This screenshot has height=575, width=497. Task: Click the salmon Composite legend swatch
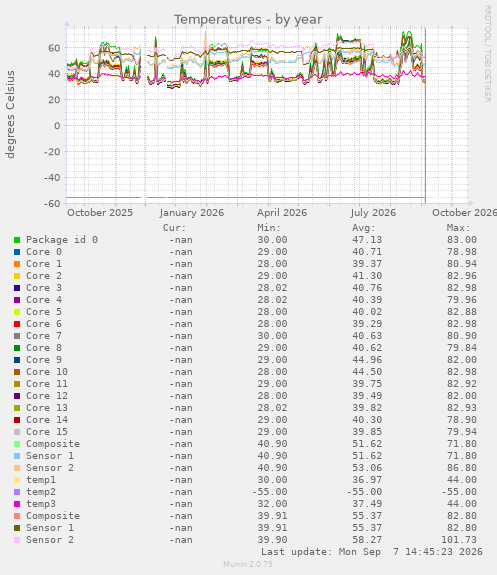click(17, 516)
